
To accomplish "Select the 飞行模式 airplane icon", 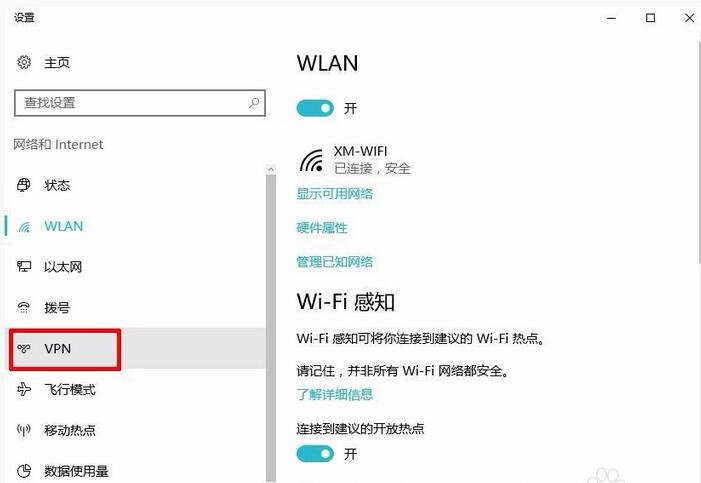I will coord(24,389).
